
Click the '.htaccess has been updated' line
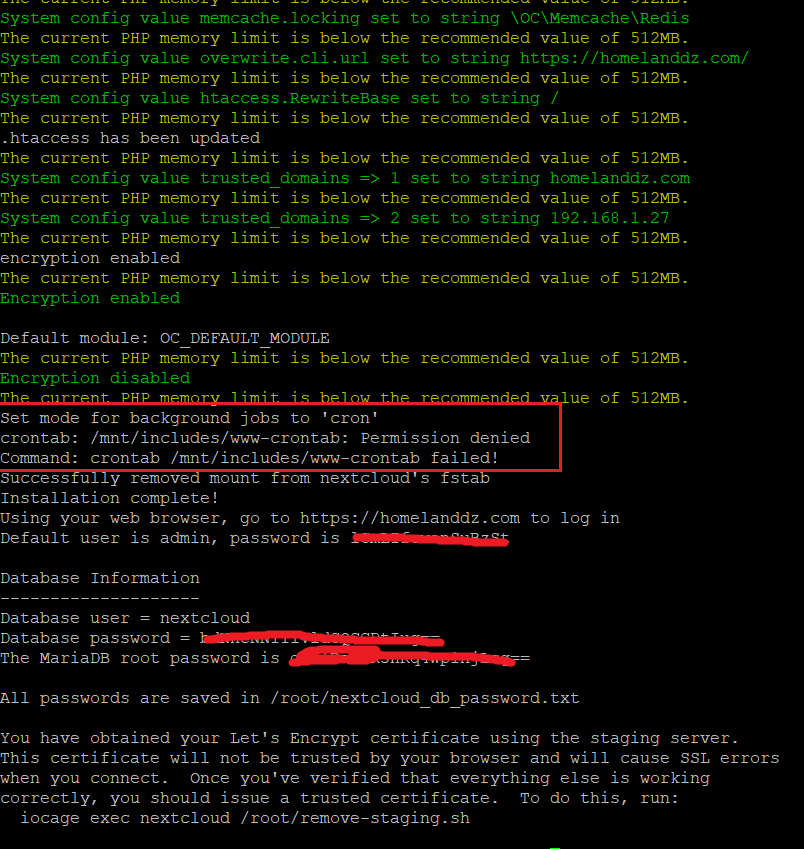click(130, 139)
